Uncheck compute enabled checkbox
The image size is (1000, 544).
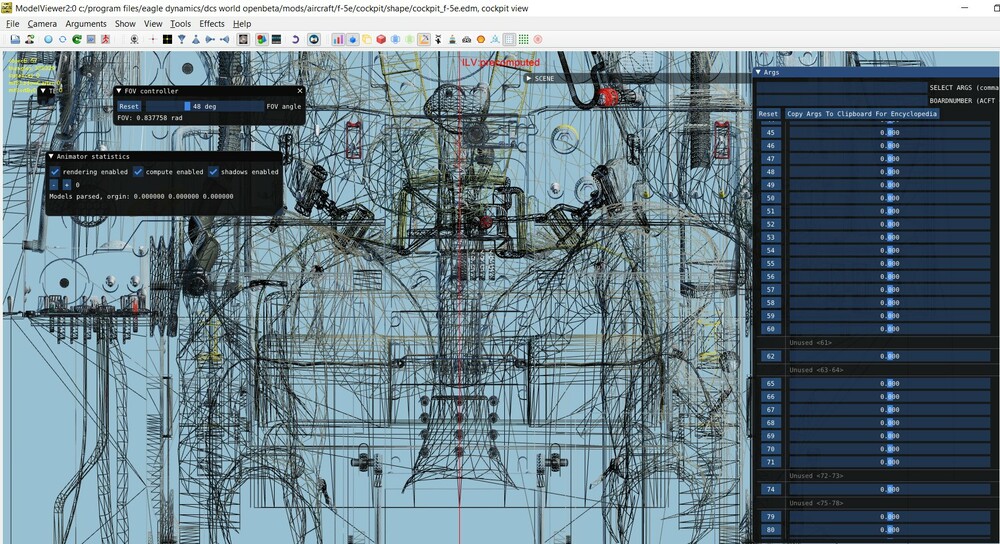(x=138, y=172)
